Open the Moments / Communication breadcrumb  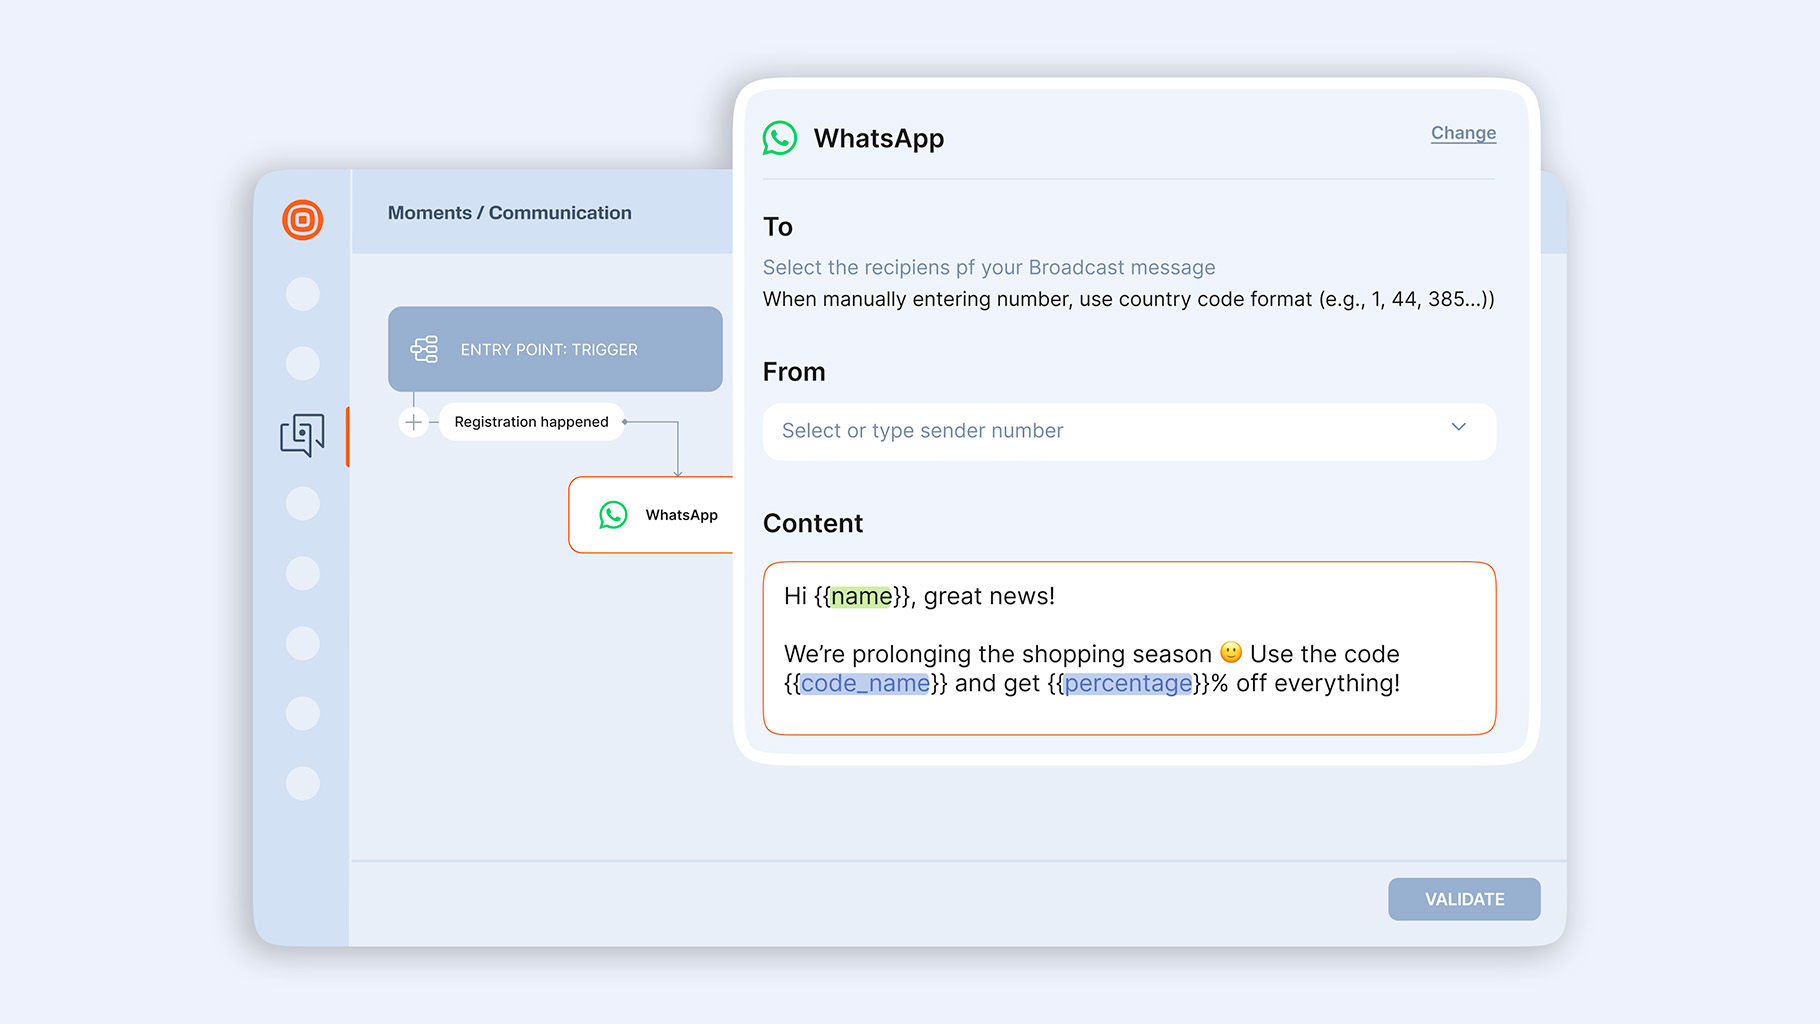(x=509, y=213)
